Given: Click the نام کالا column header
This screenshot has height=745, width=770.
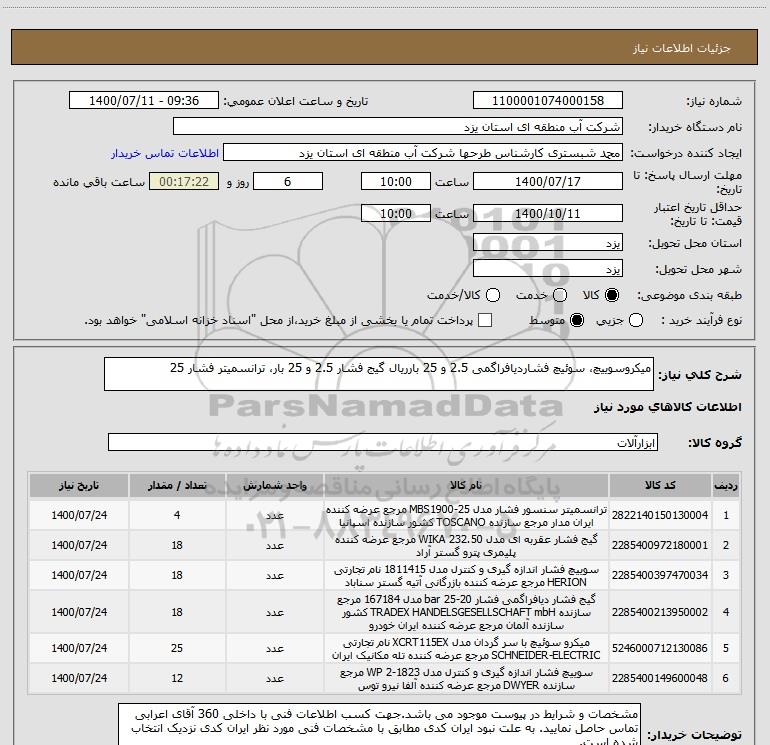Looking at the screenshot, I should point(467,485).
